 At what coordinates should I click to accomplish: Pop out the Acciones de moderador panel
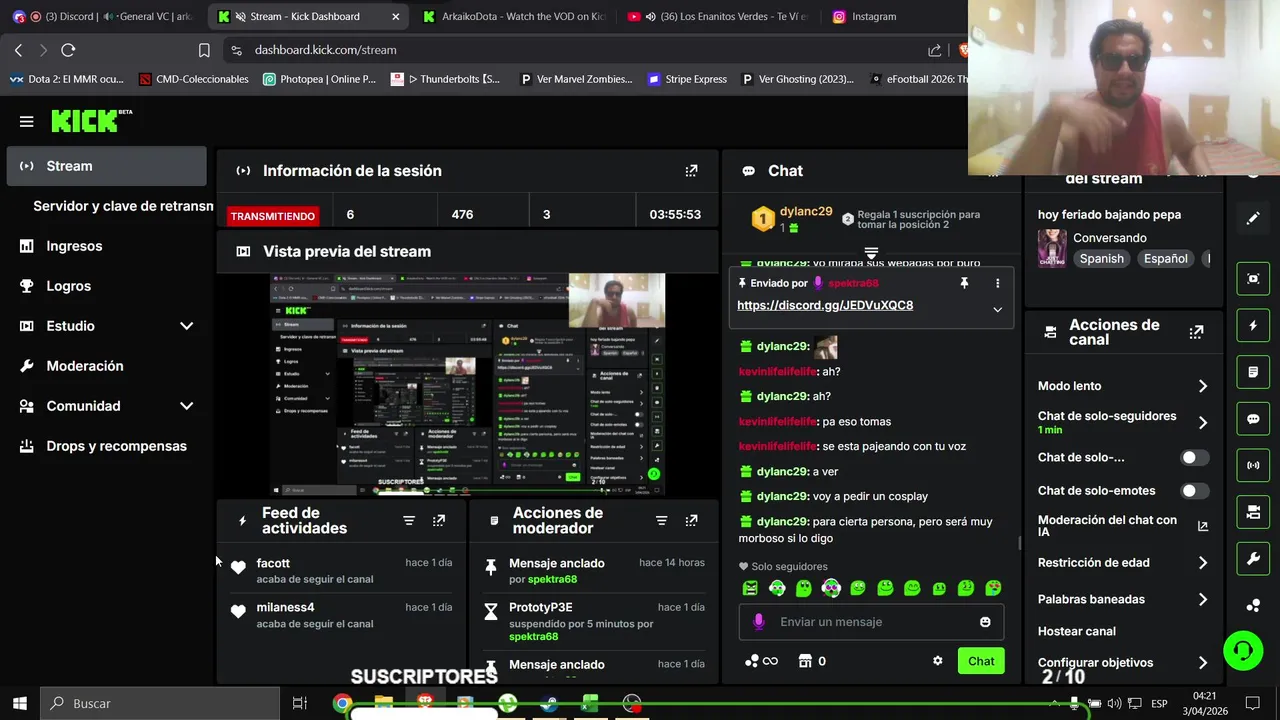click(x=691, y=521)
